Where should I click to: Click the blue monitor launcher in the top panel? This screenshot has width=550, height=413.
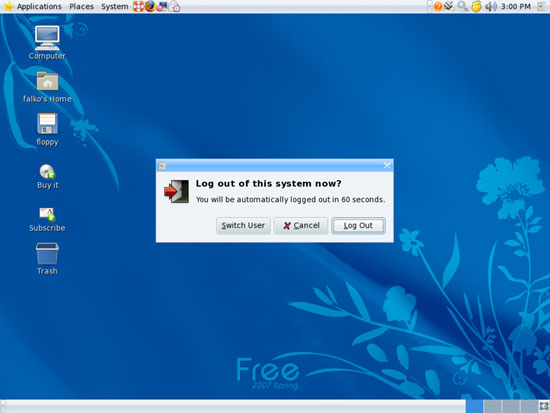(x=162, y=6)
